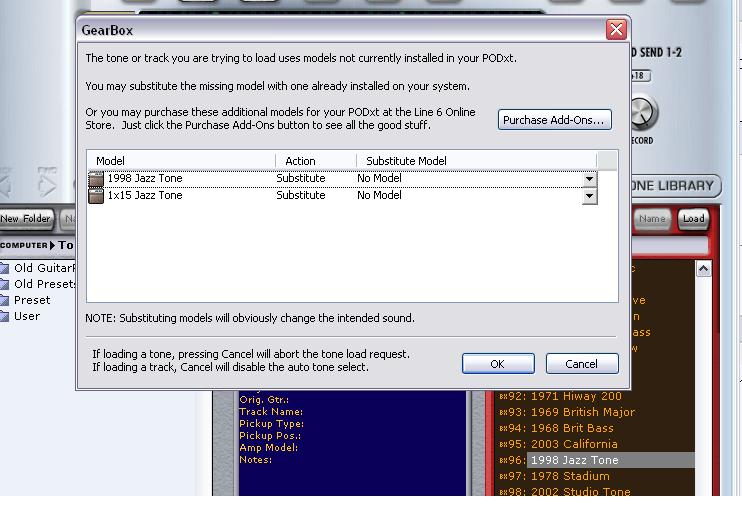Select the 1x15 Jazz Tone row text
Viewport: 742px width, 512px height.
(145, 195)
